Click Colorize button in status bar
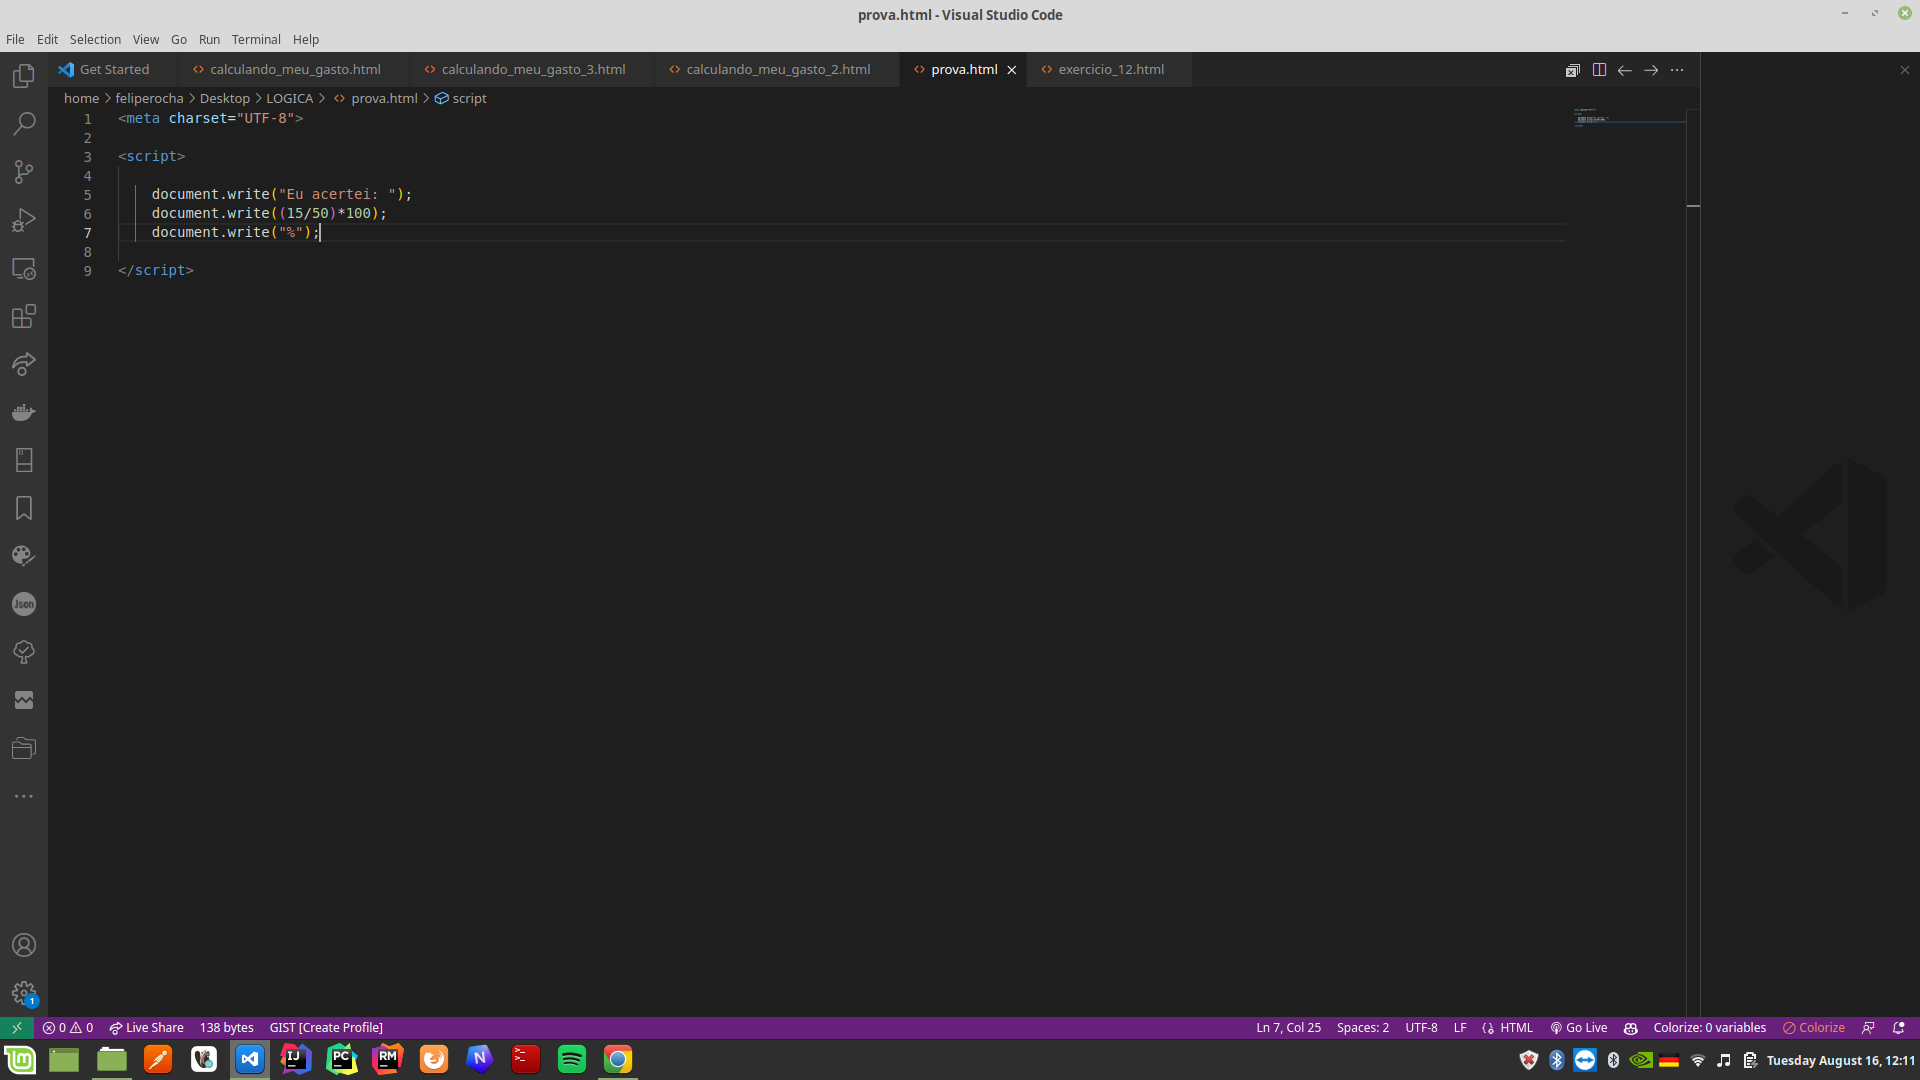Viewport: 1920px width, 1080px height. click(1813, 1027)
